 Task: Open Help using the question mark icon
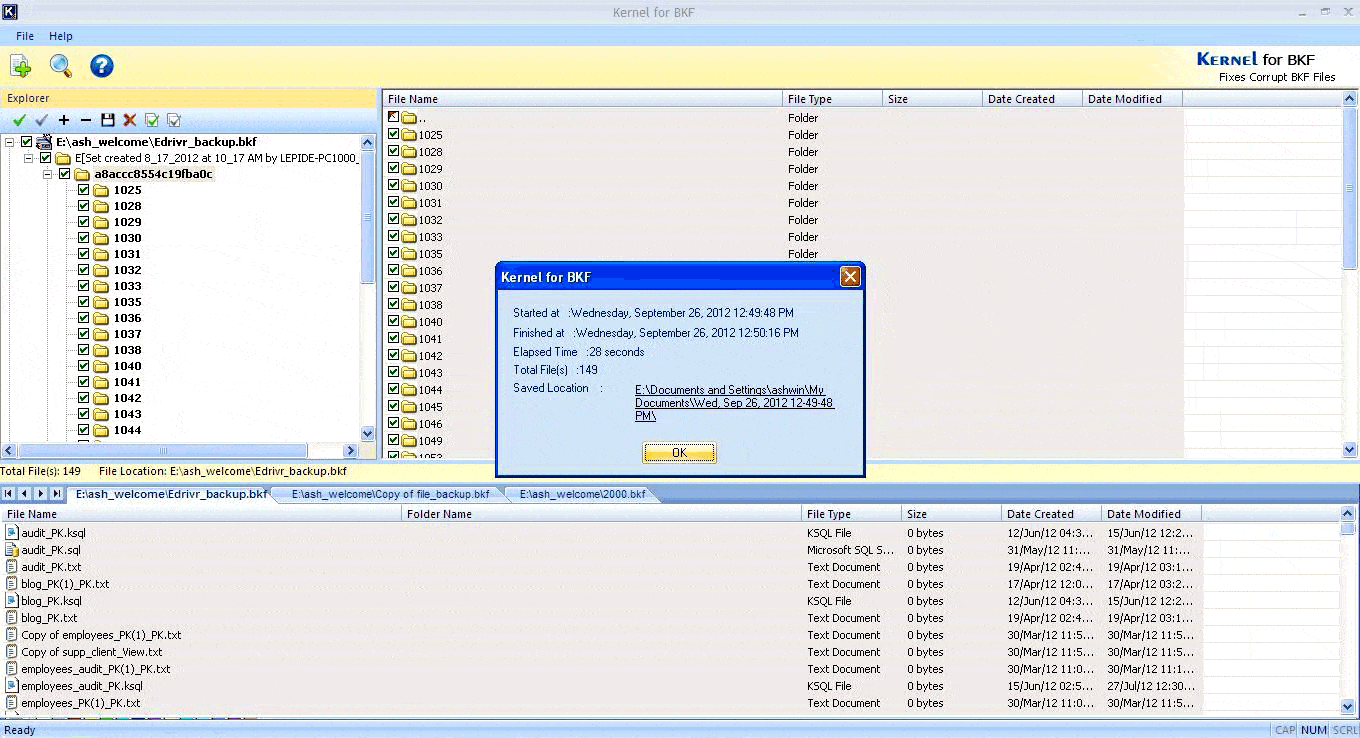[x=101, y=65]
